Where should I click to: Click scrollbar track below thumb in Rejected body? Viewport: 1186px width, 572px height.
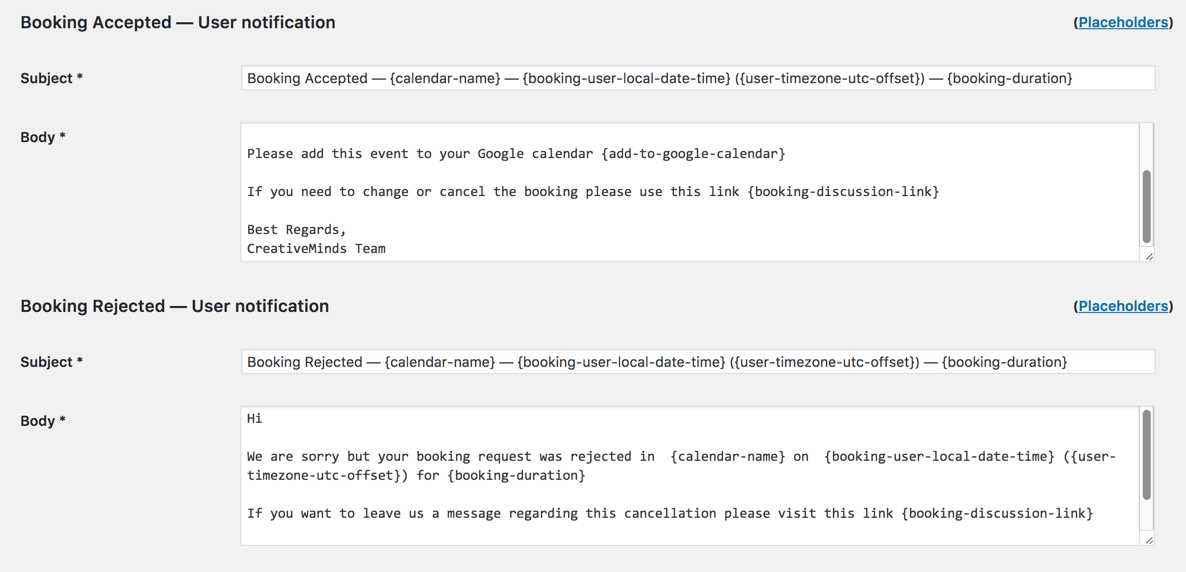pos(1146,518)
